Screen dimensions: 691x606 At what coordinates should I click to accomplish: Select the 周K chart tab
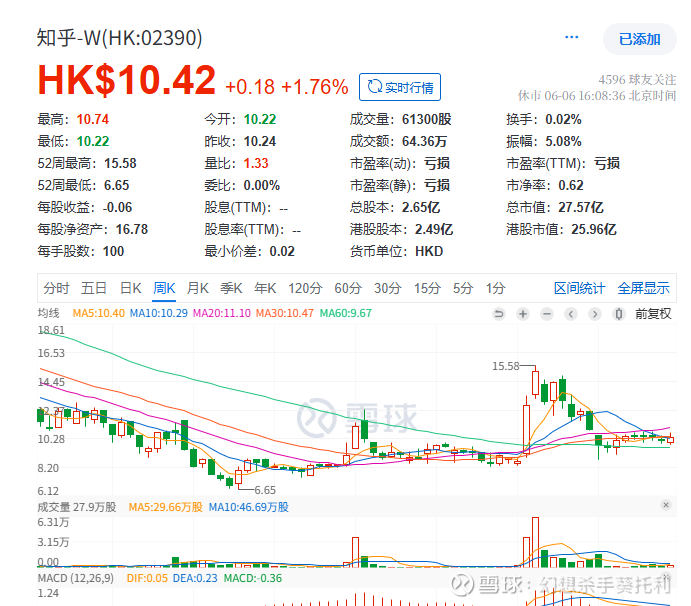[164, 288]
